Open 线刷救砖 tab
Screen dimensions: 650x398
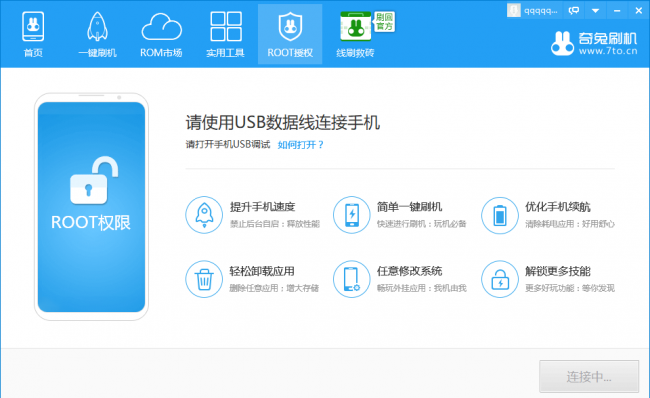pos(355,34)
